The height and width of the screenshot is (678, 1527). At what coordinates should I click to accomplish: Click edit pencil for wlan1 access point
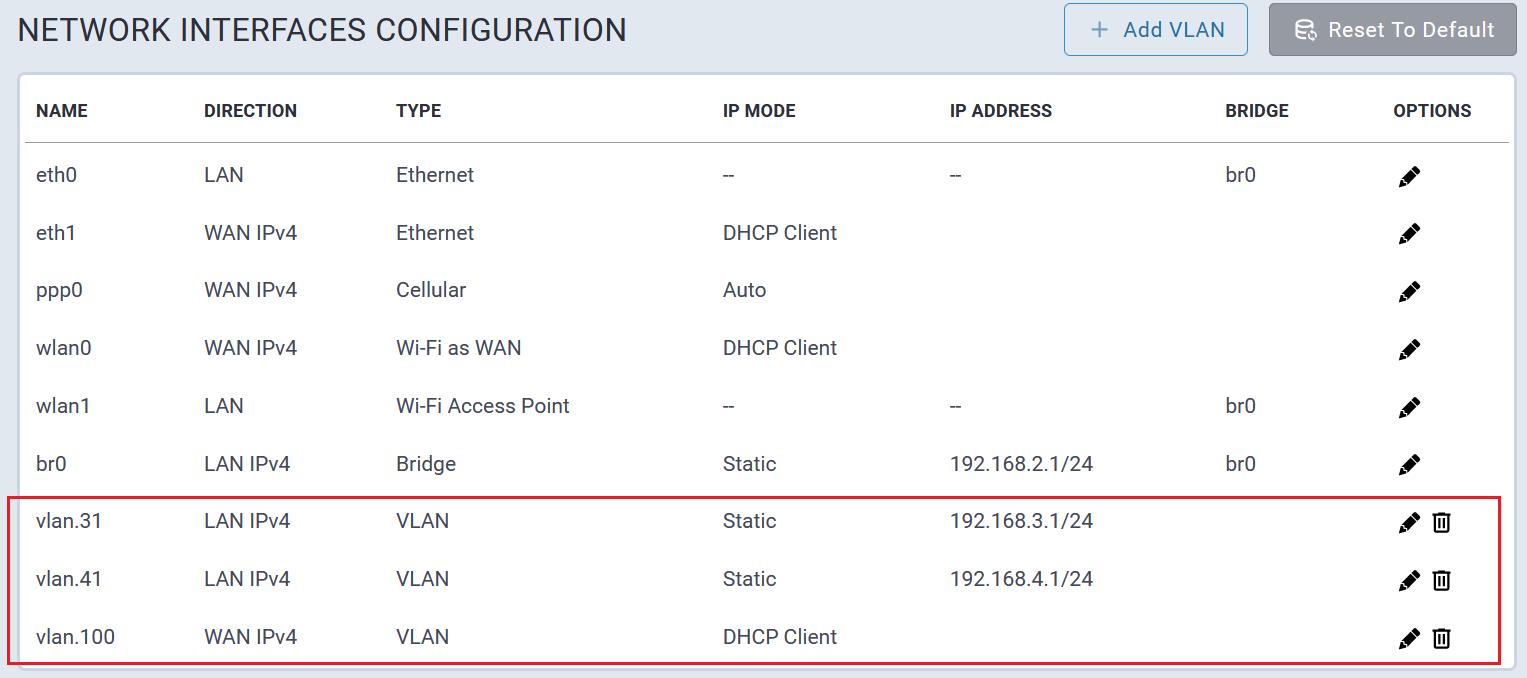(1409, 407)
